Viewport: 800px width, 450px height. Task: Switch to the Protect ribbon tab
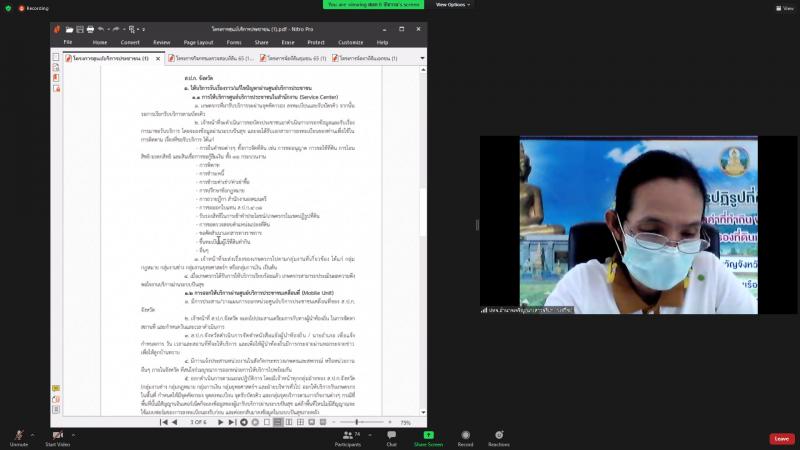pos(316,42)
